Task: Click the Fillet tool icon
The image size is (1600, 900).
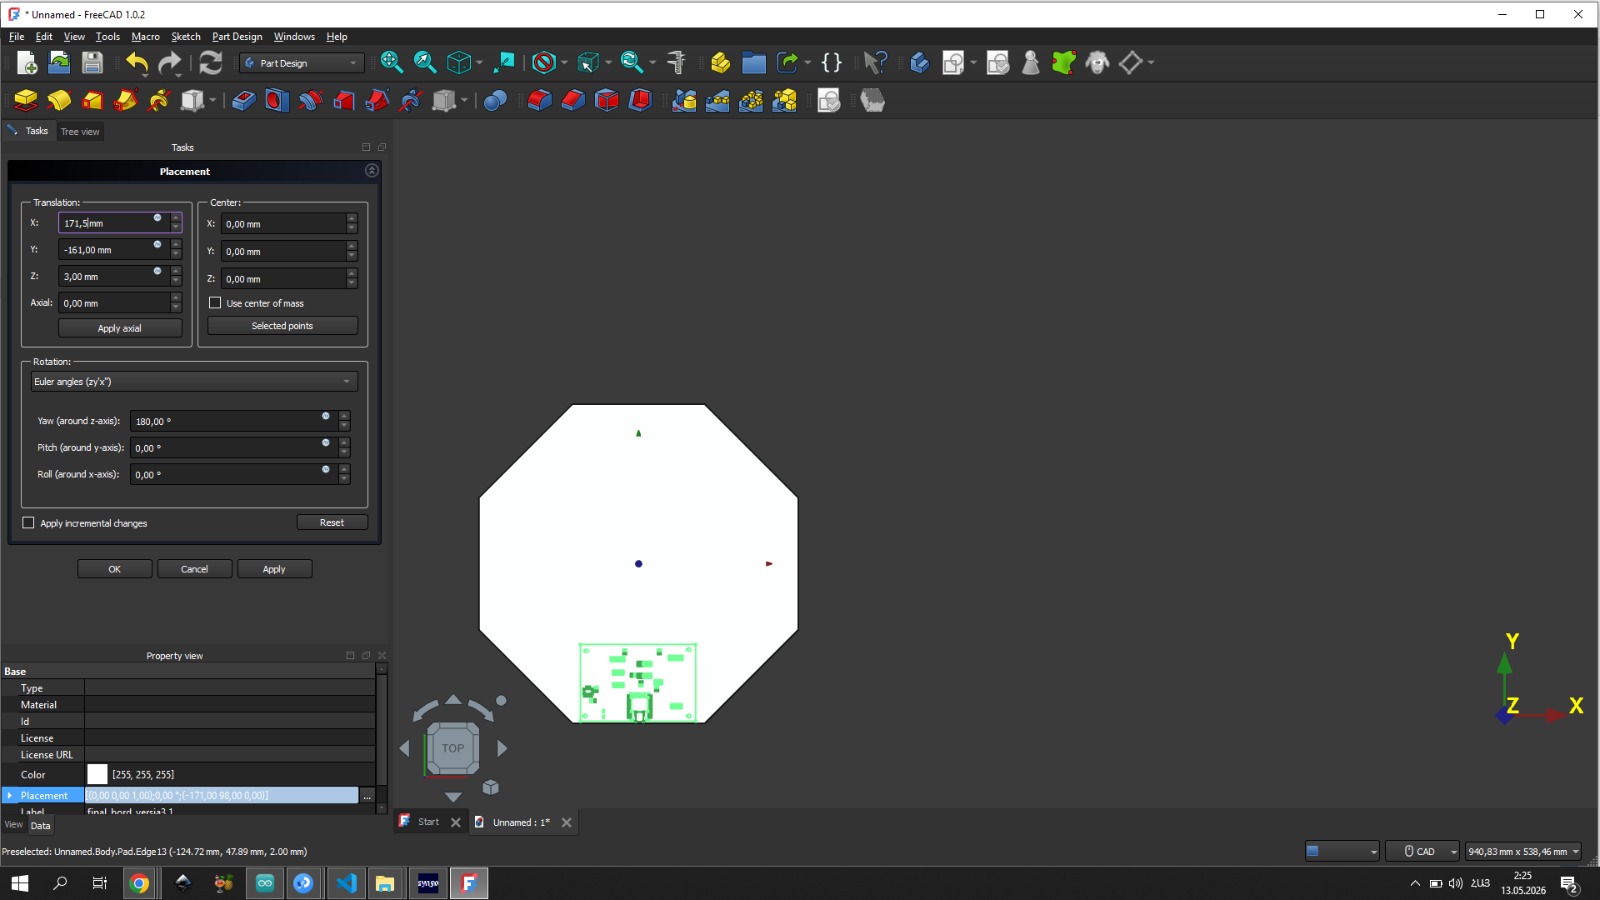Action: (x=539, y=100)
